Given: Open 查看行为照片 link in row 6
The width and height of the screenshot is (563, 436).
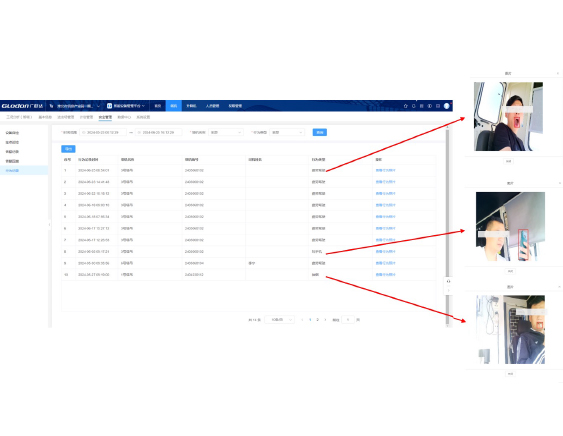Looking at the screenshot, I should pyautogui.click(x=385, y=228).
